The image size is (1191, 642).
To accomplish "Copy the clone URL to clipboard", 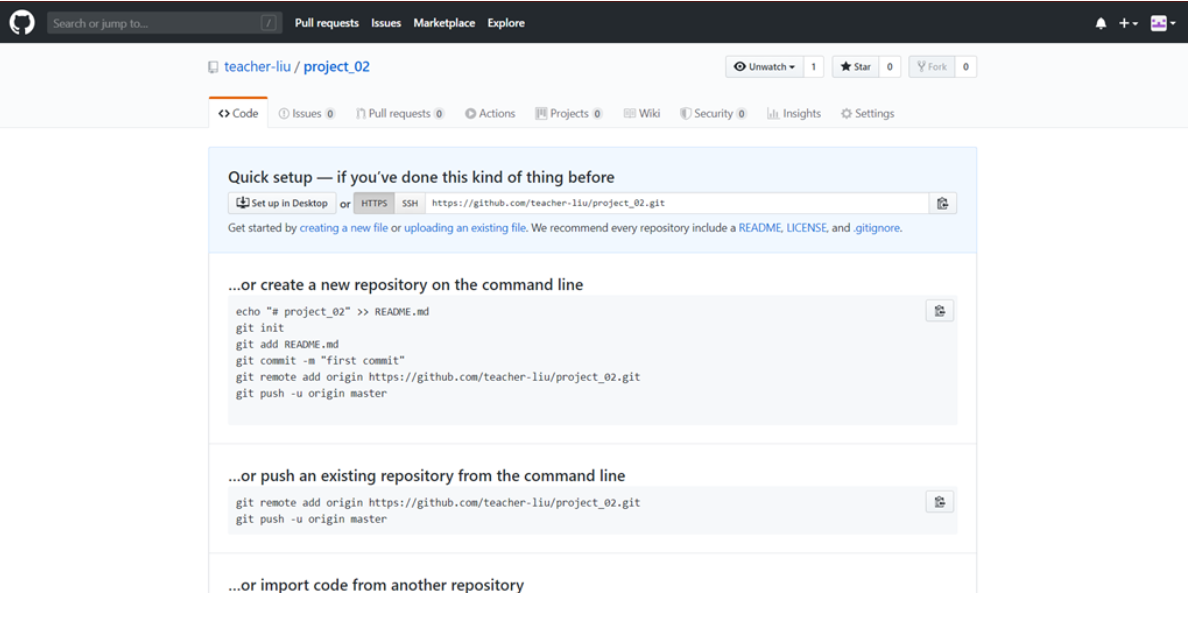I will pos(943,203).
